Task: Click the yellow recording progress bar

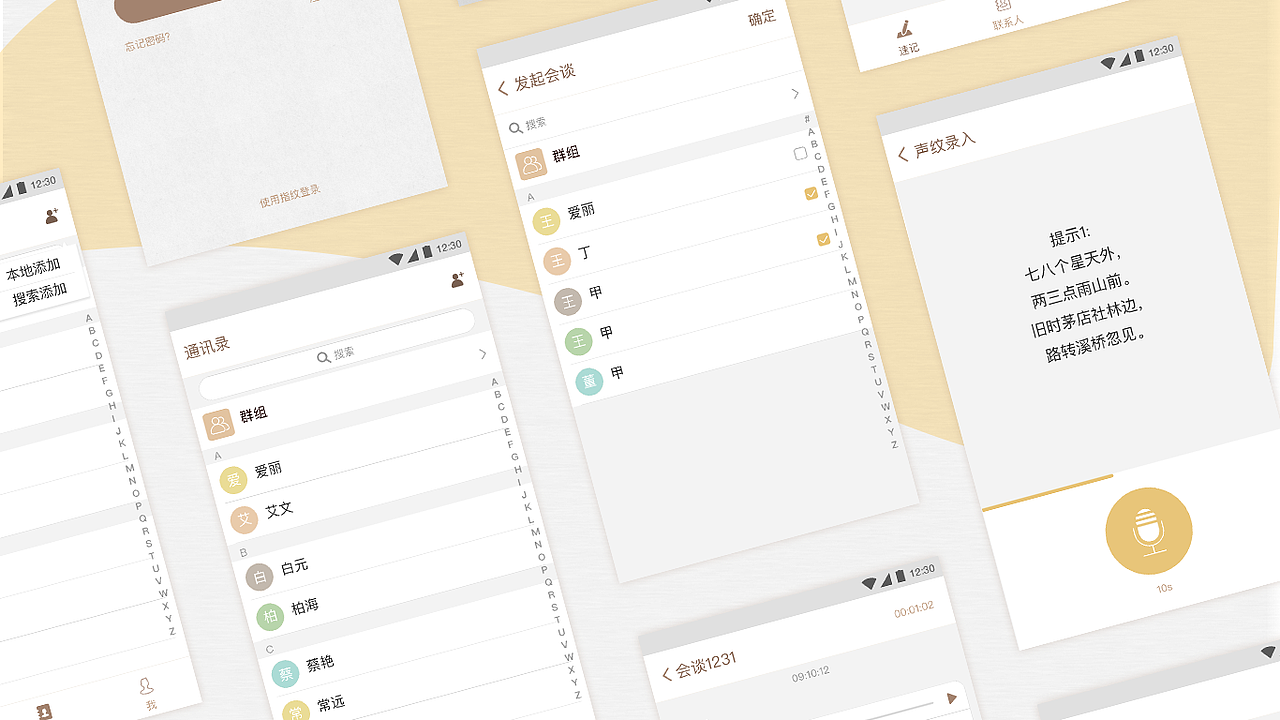Action: point(1048,493)
